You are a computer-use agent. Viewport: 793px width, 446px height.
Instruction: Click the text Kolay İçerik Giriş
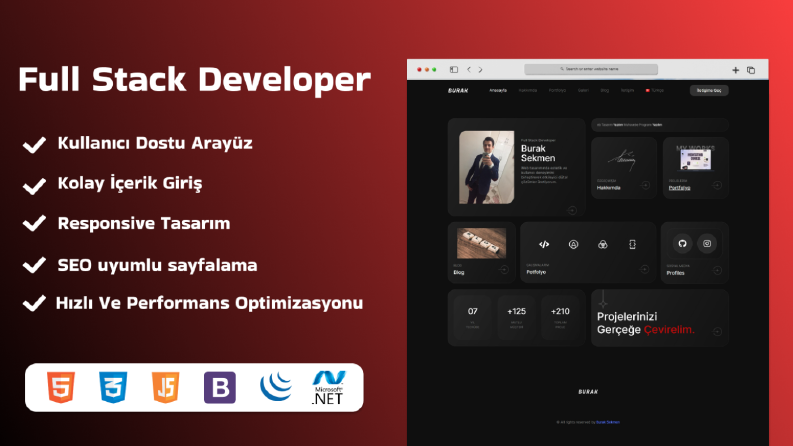[130, 183]
